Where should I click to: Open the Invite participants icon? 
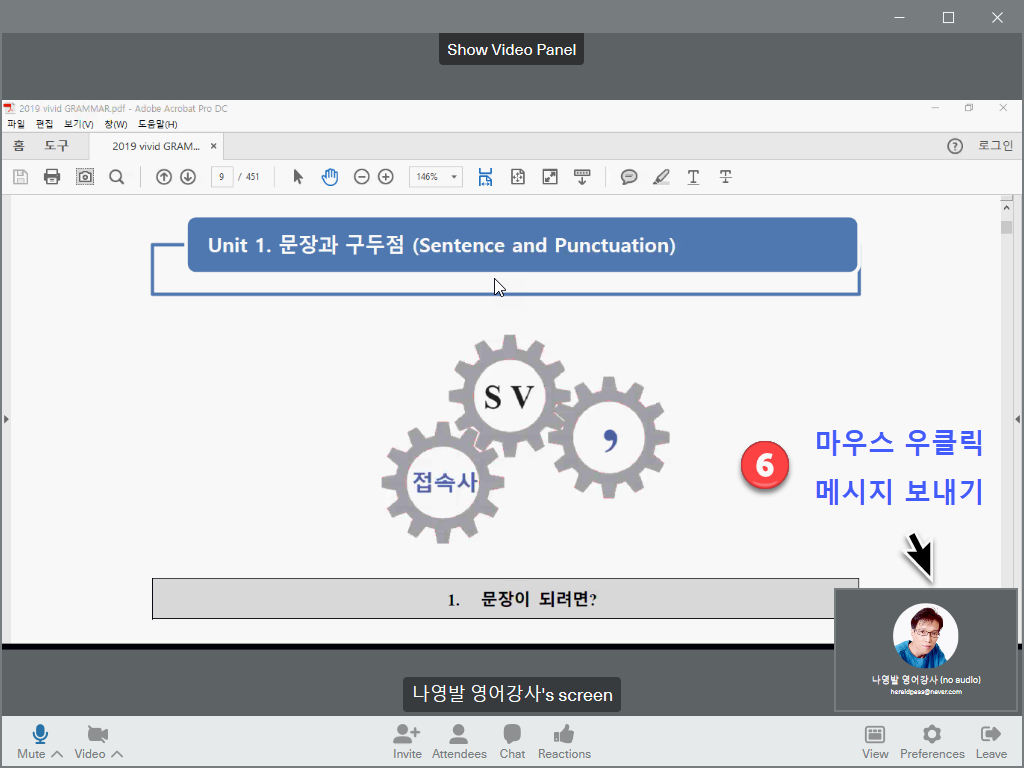[407, 735]
